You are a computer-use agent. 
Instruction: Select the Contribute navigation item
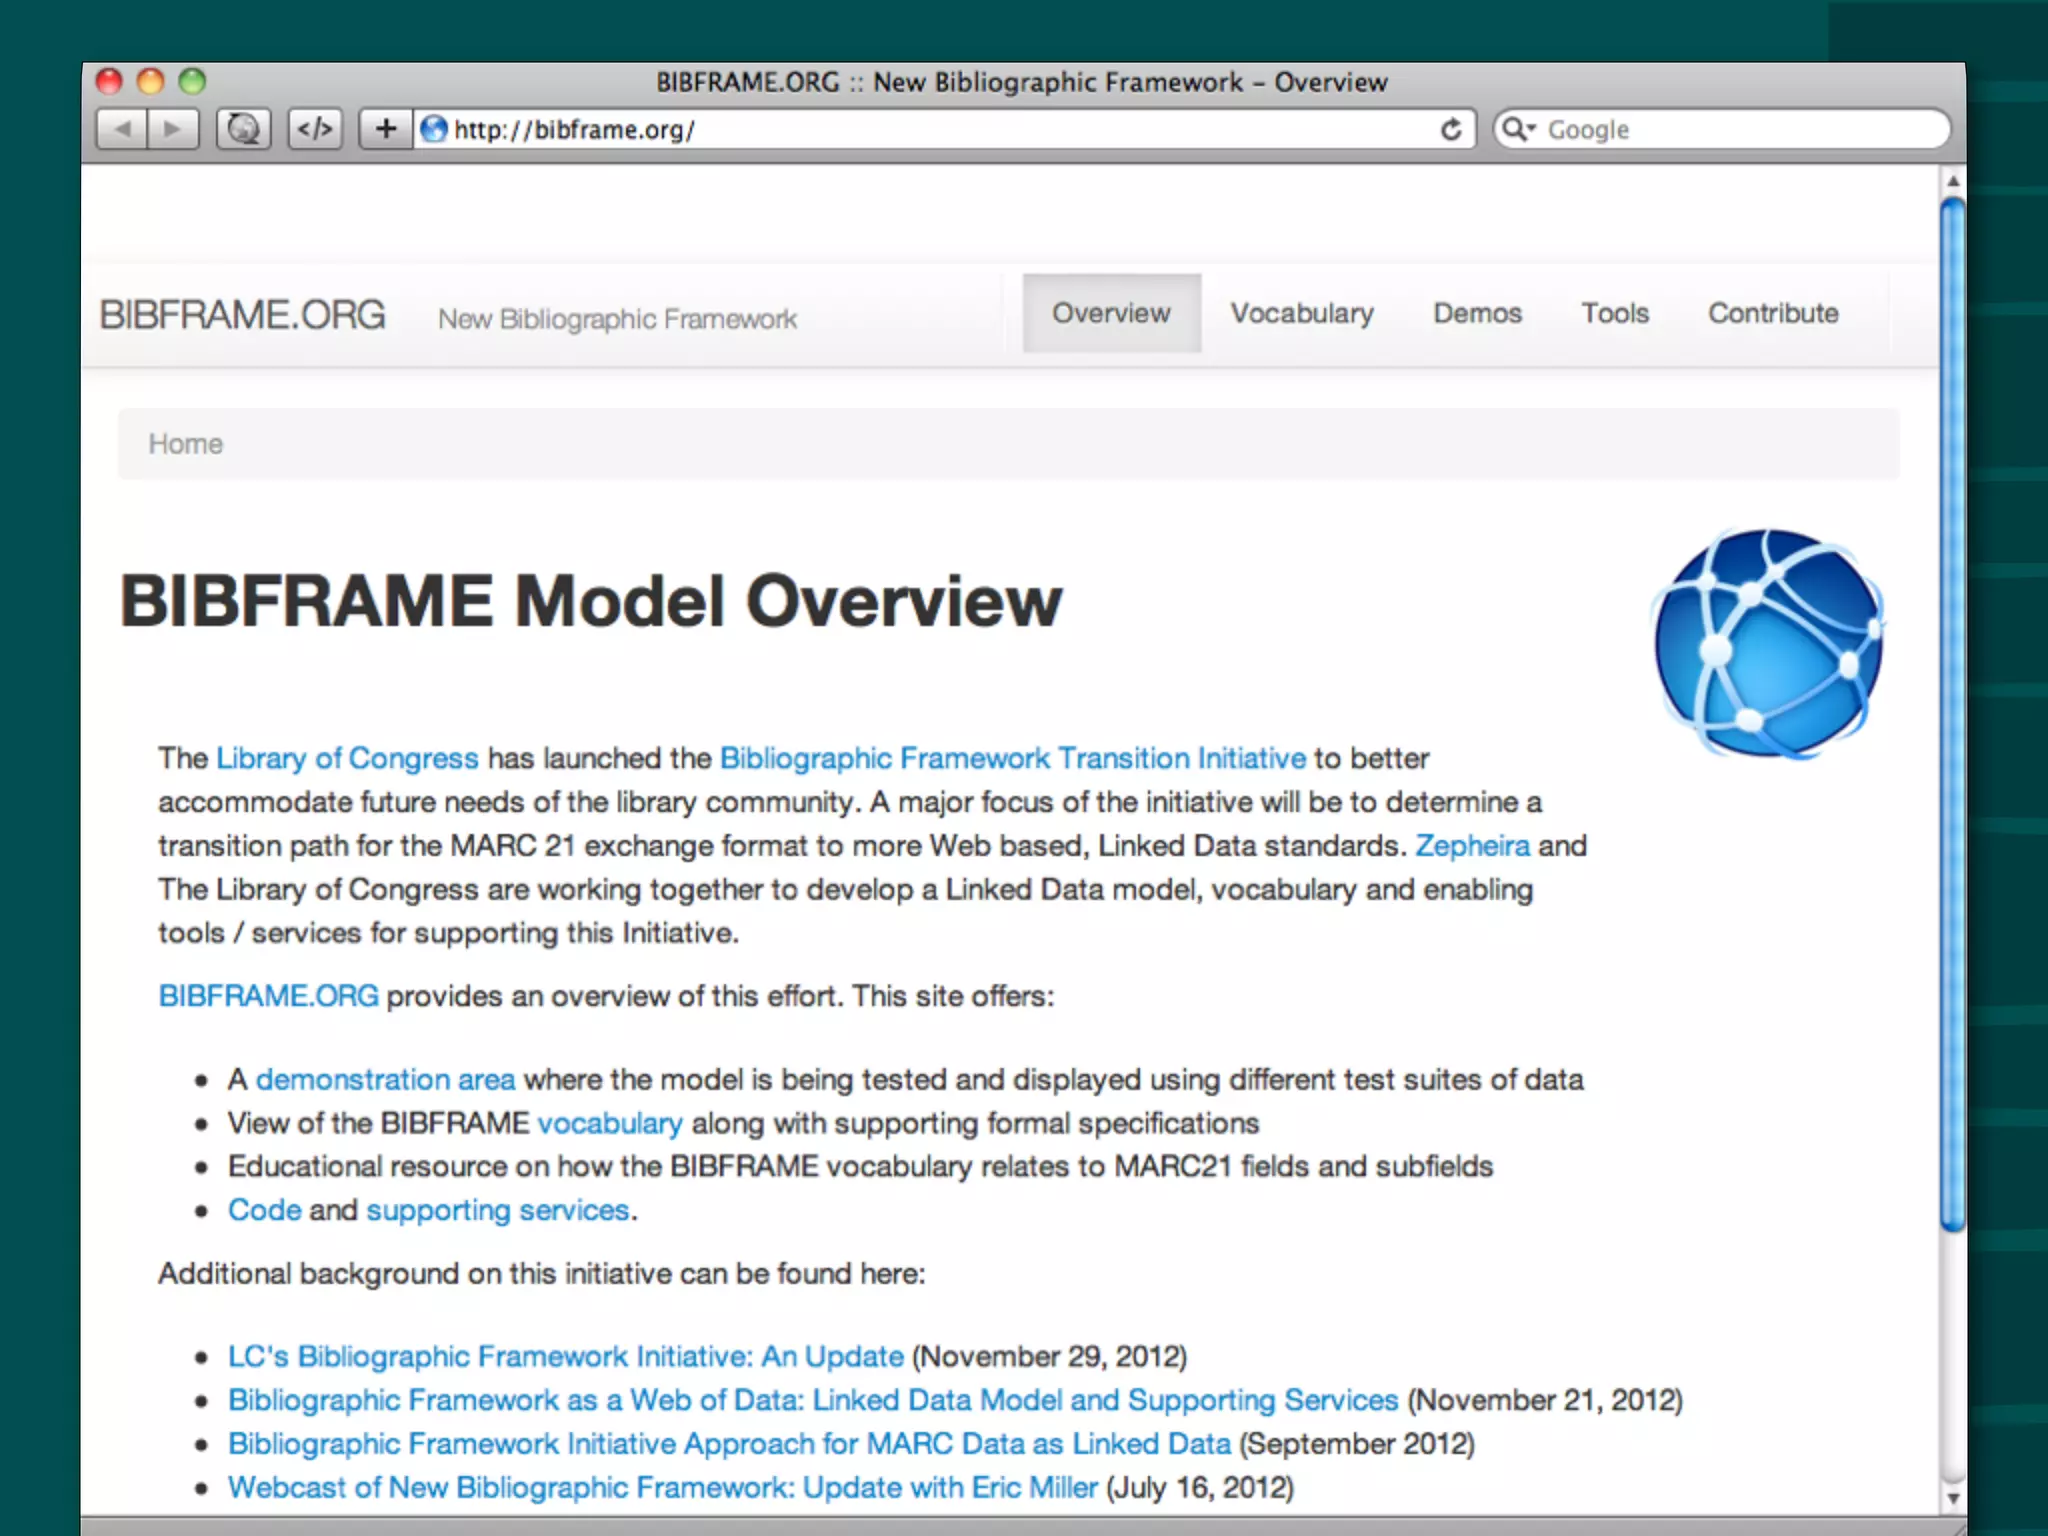tap(1773, 313)
